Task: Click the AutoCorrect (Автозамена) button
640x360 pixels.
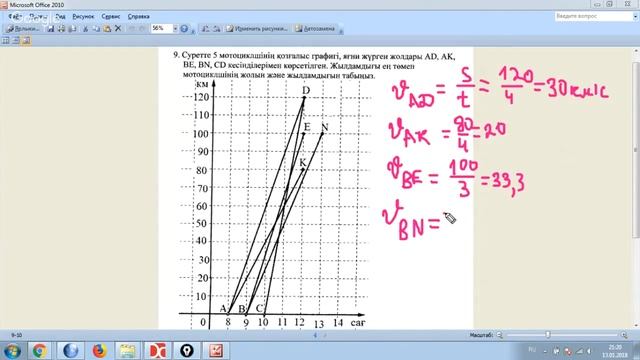Action: pyautogui.click(x=315, y=29)
